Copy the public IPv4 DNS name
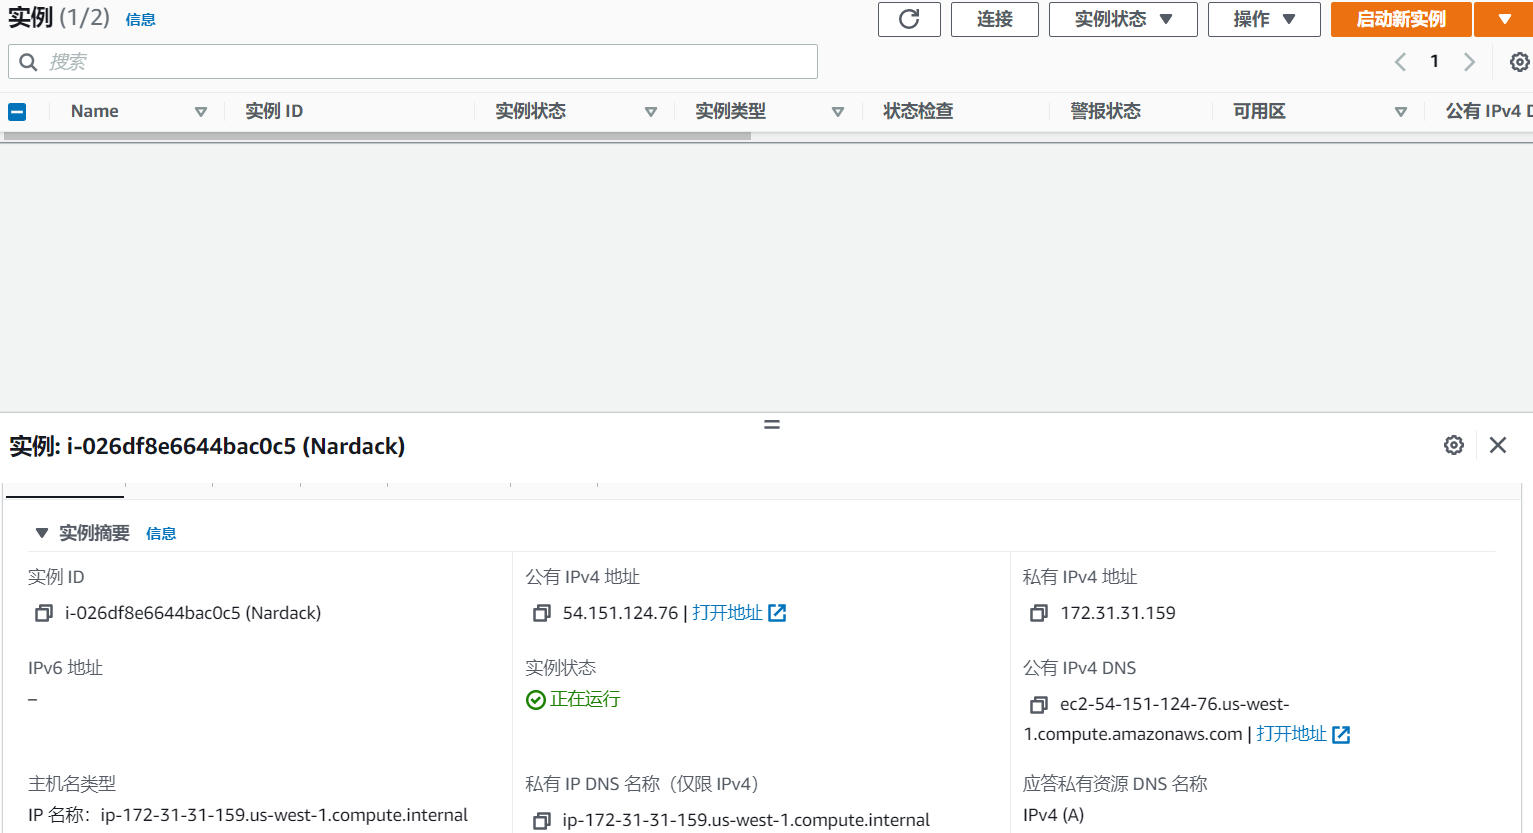This screenshot has width=1533, height=833. (x=1039, y=705)
